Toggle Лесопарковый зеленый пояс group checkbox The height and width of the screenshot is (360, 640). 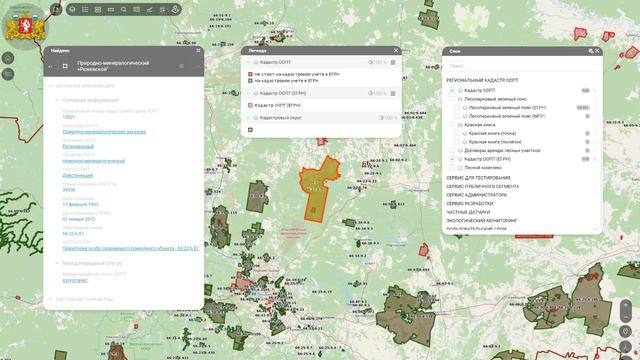[452, 99]
